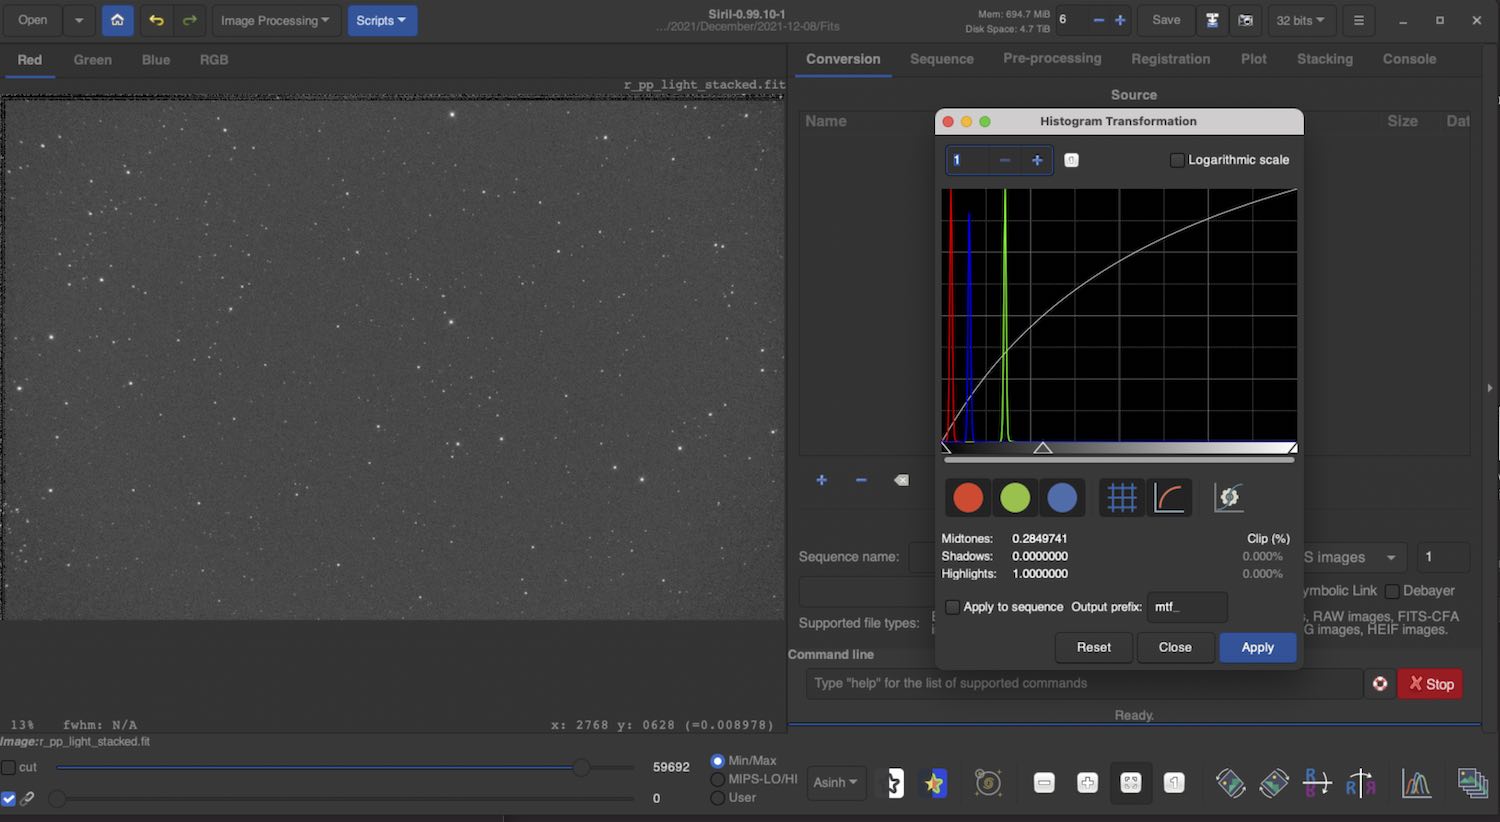This screenshot has width=1500, height=822.
Task: Toggle the red channel color swatch
Action: (x=967, y=497)
